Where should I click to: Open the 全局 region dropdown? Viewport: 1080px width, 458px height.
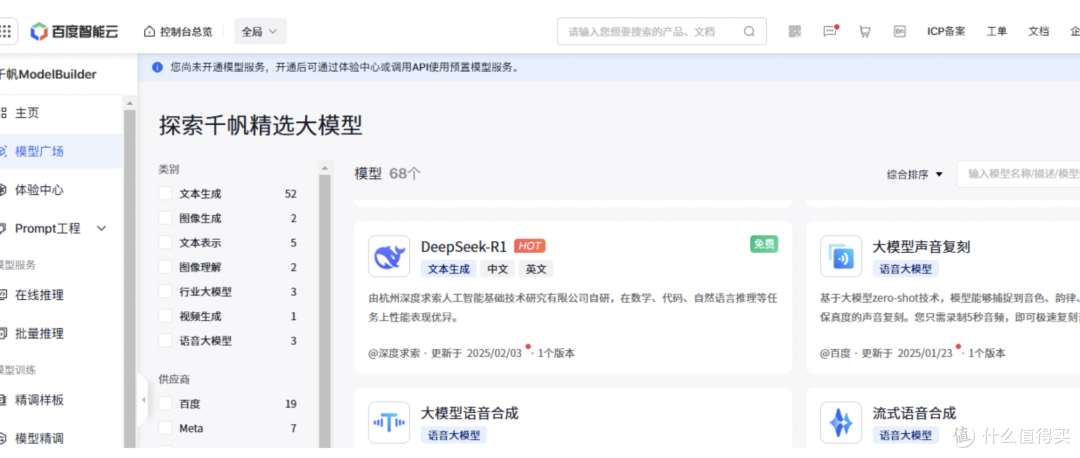[260, 32]
